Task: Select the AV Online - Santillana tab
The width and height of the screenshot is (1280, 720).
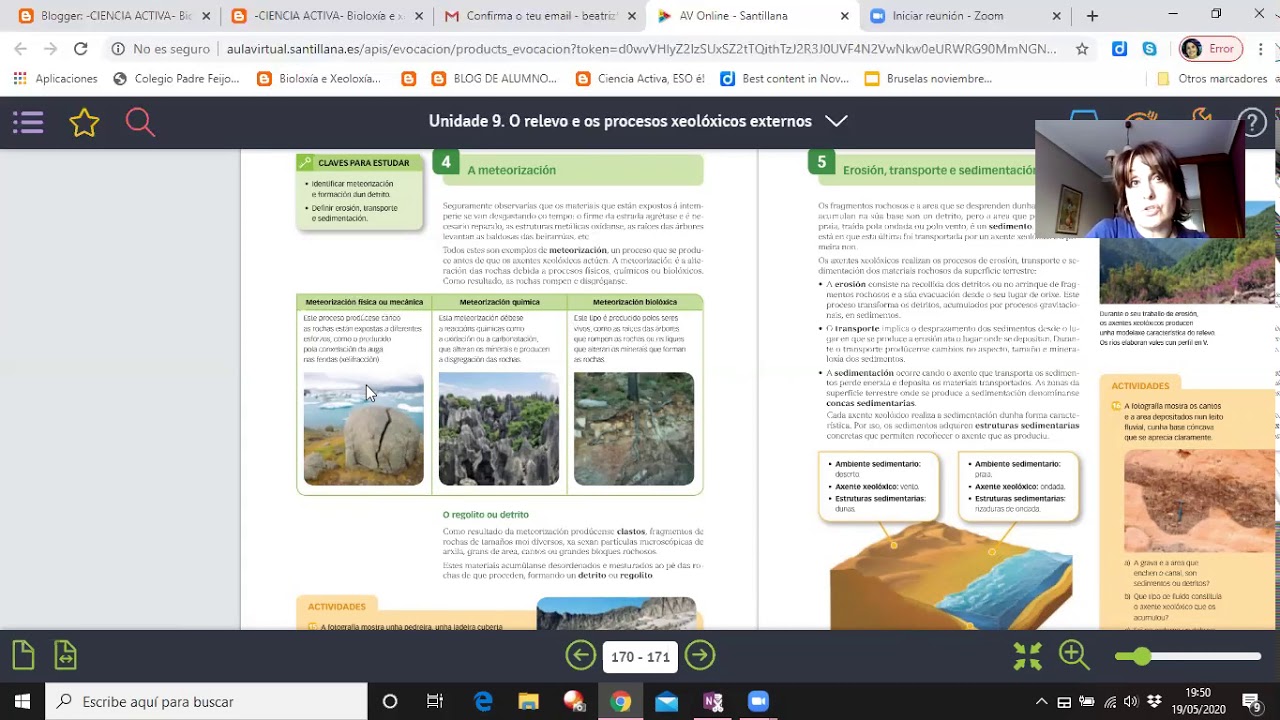Action: pyautogui.click(x=750, y=16)
